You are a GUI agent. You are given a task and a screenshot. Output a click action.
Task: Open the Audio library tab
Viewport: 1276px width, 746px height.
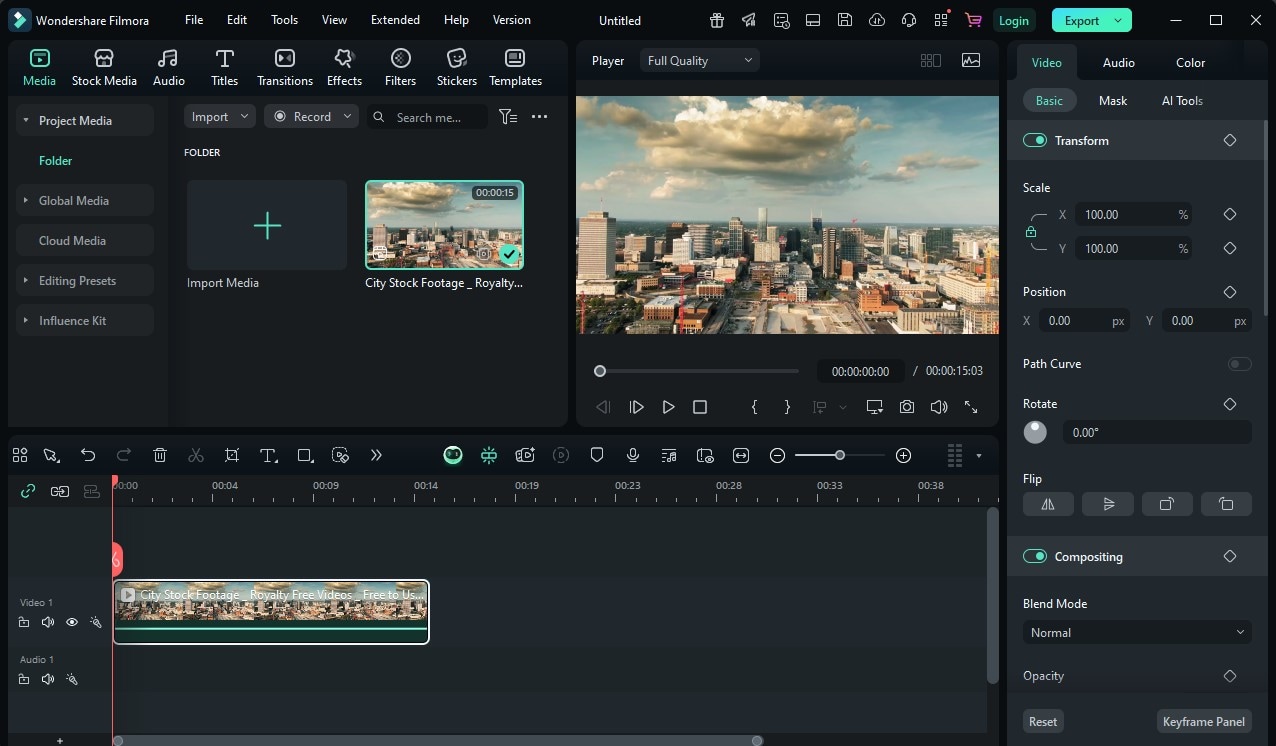[168, 67]
